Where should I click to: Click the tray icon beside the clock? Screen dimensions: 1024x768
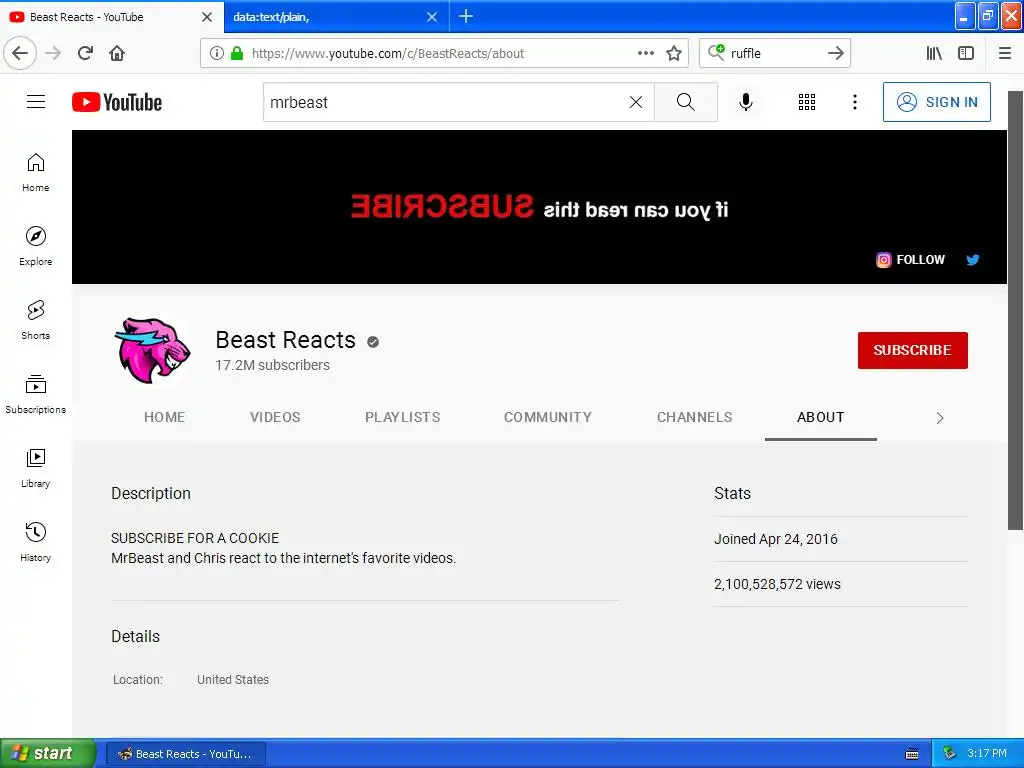[949, 754]
